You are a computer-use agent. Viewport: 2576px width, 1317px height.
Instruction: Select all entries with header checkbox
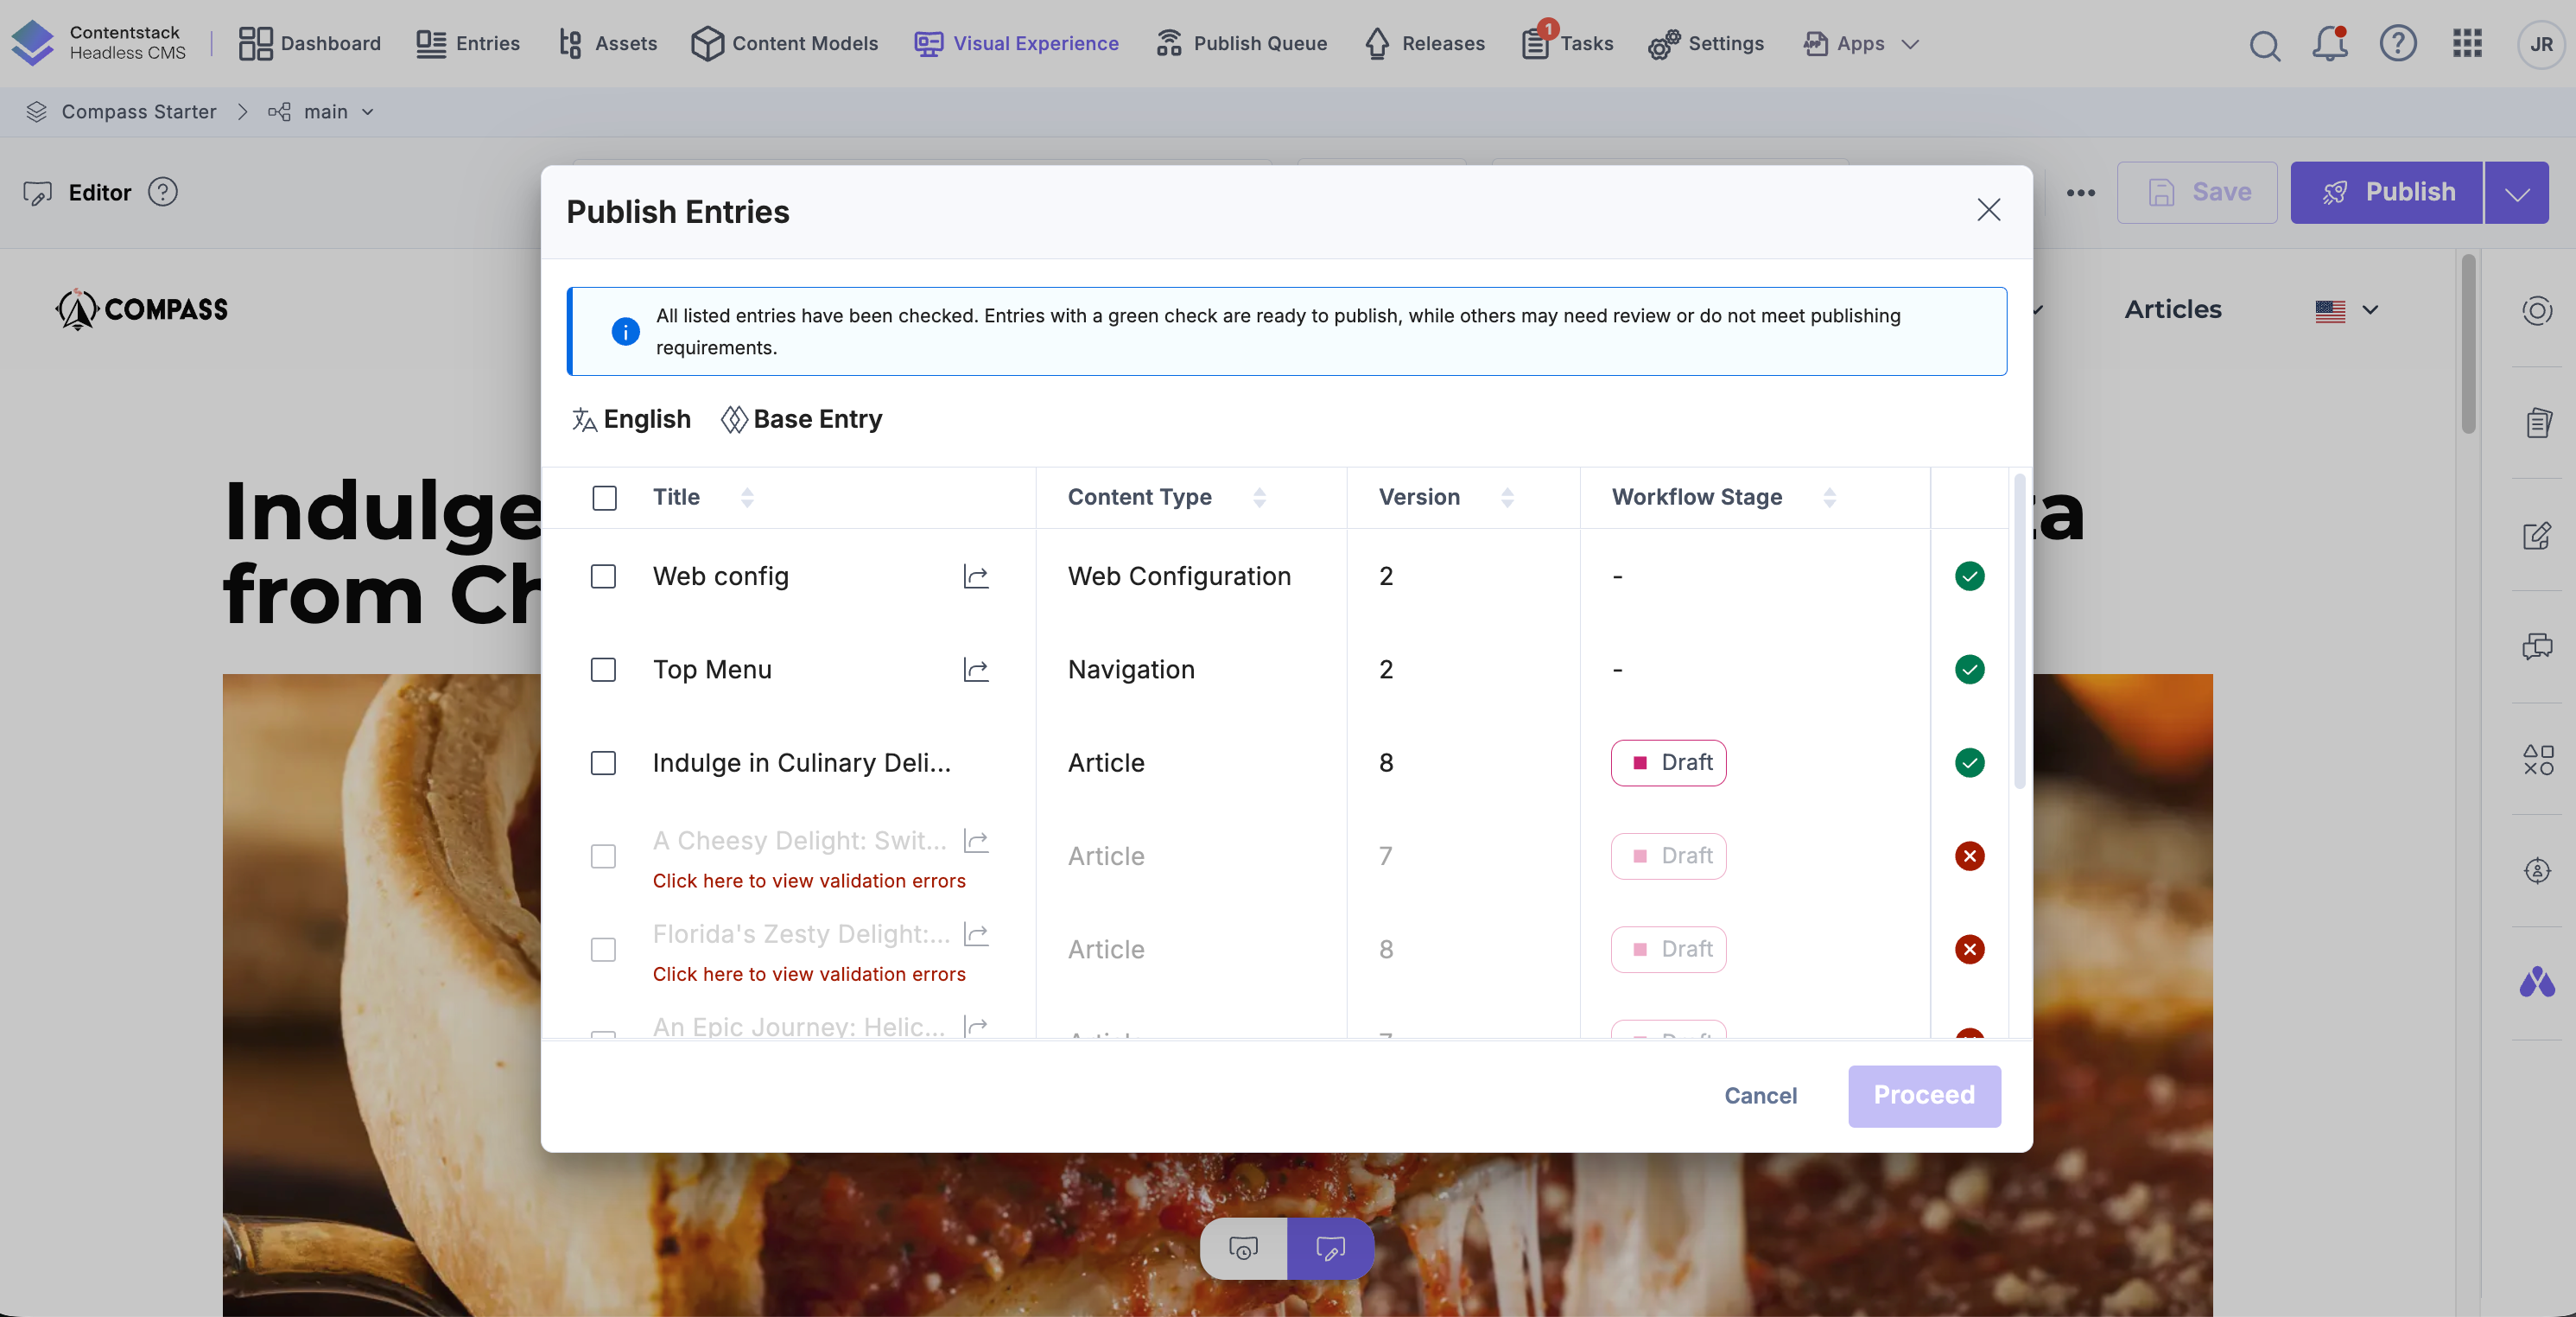coord(604,497)
